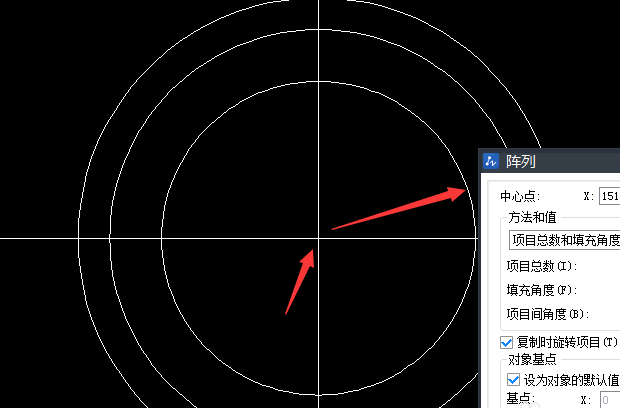The width and height of the screenshot is (620, 408).
Task: Toggle set as object default checkbox
Action: point(513,380)
